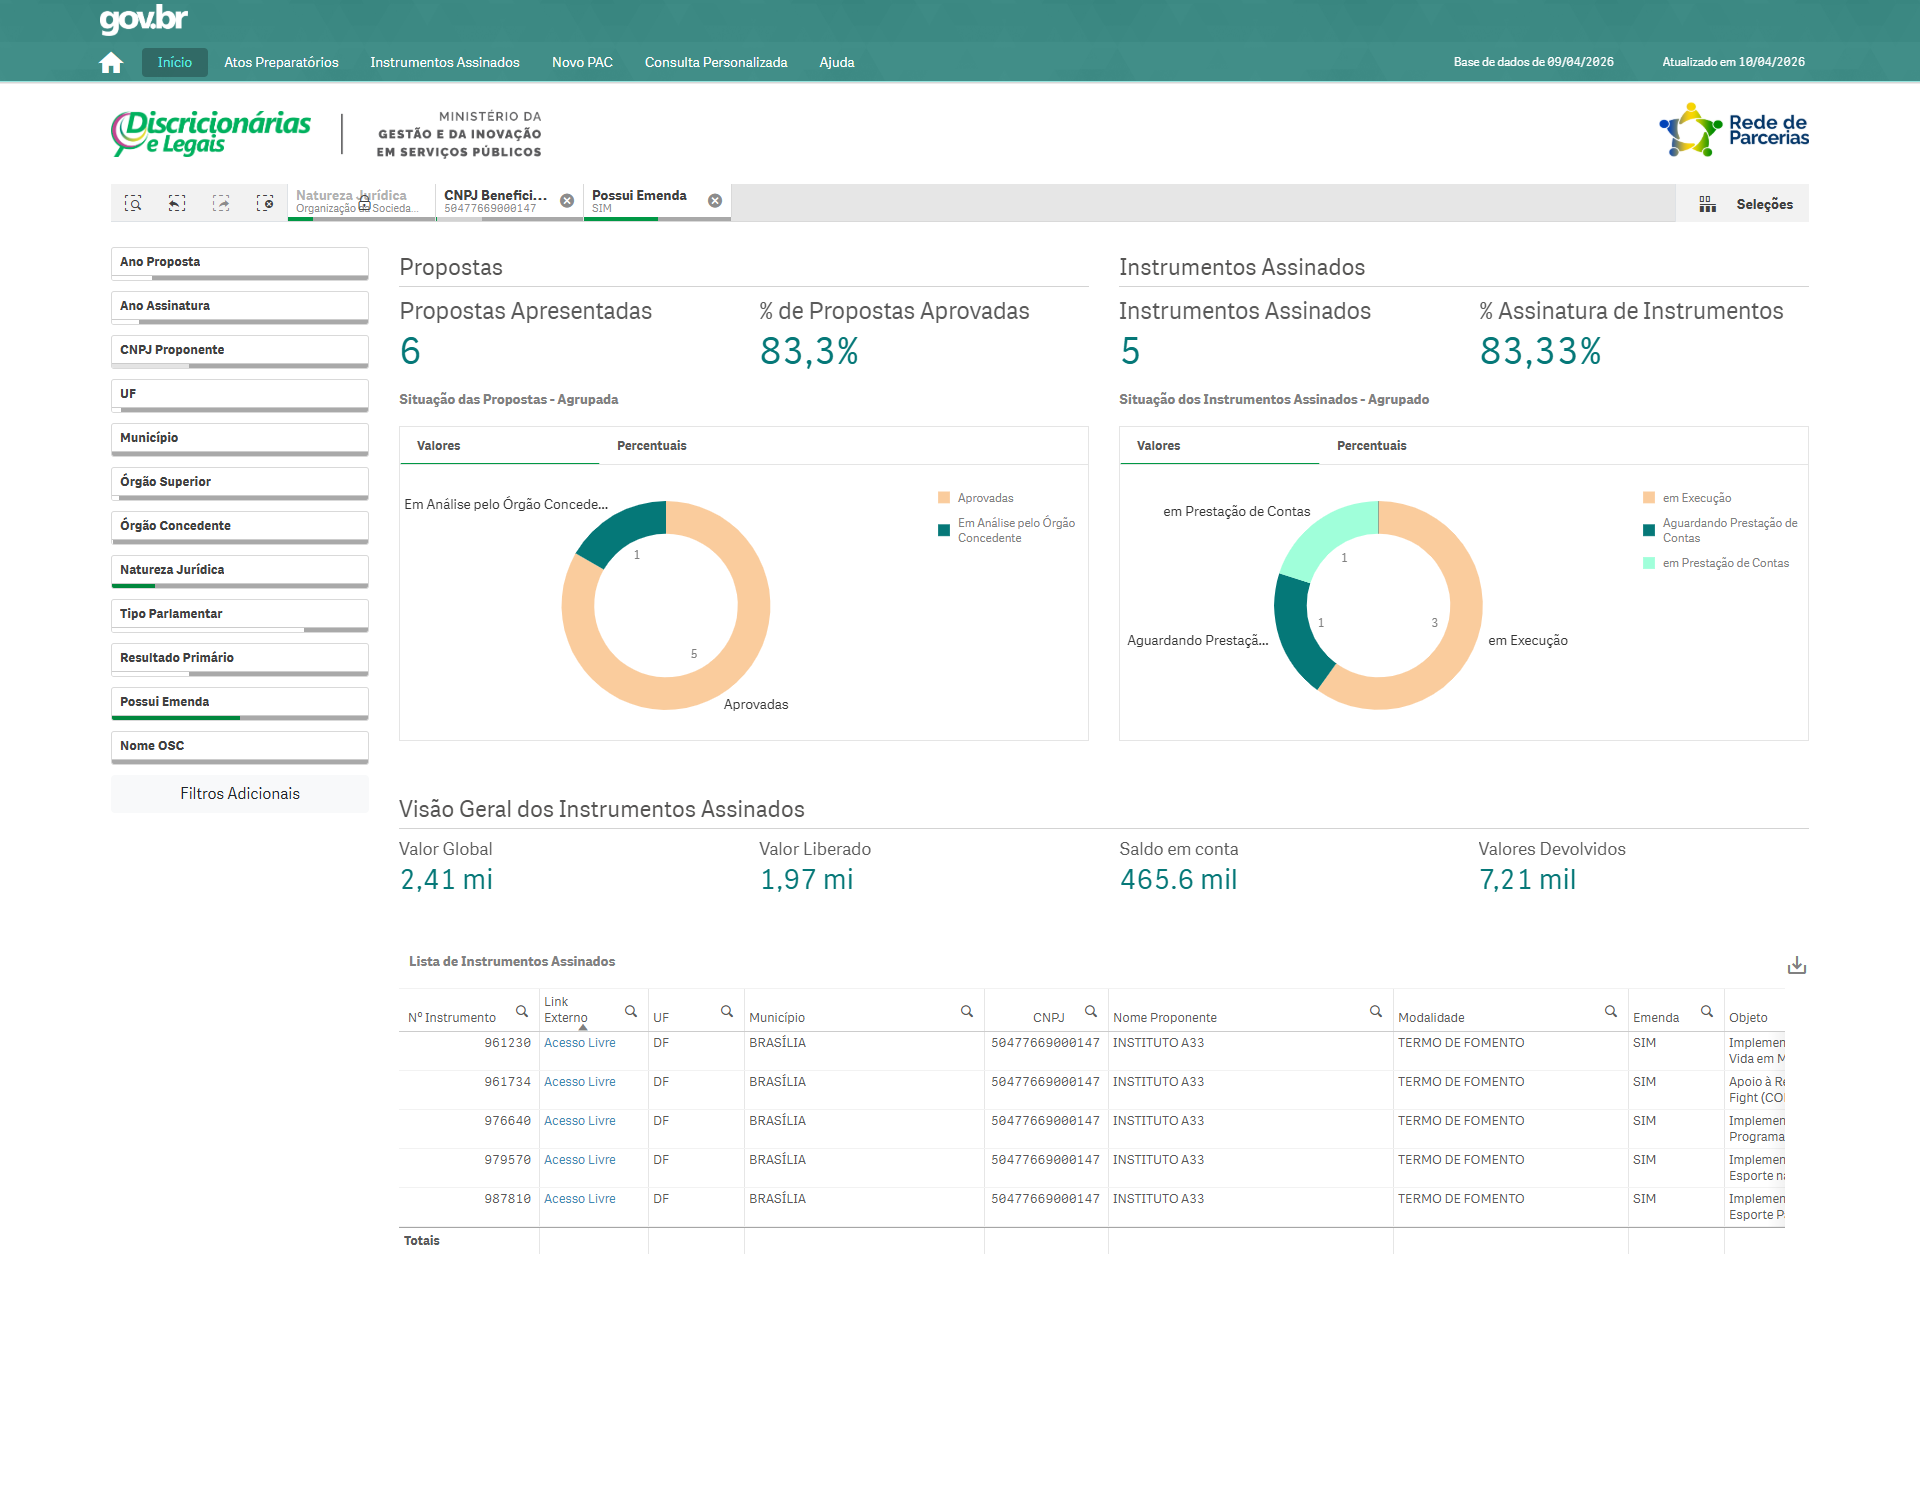
Task: Open Acesso Livre link for 961230
Action: click(x=579, y=1043)
